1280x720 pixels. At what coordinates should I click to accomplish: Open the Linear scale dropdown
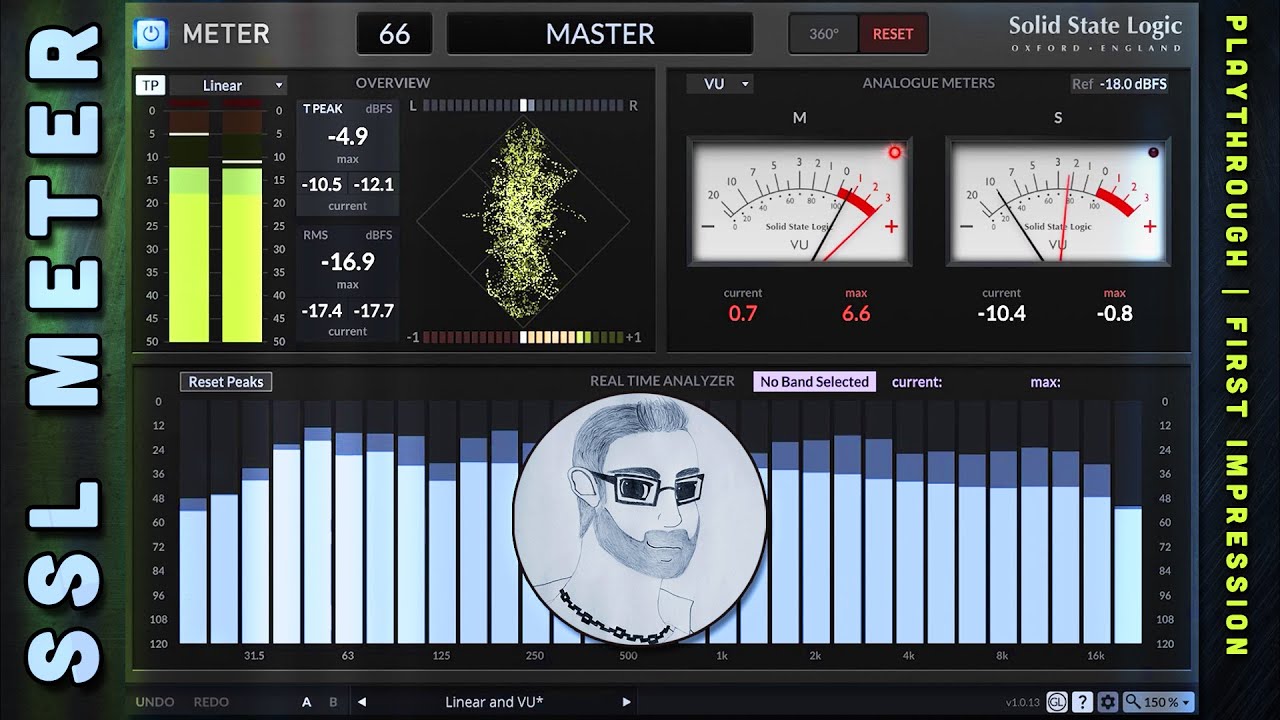pyautogui.click(x=228, y=85)
